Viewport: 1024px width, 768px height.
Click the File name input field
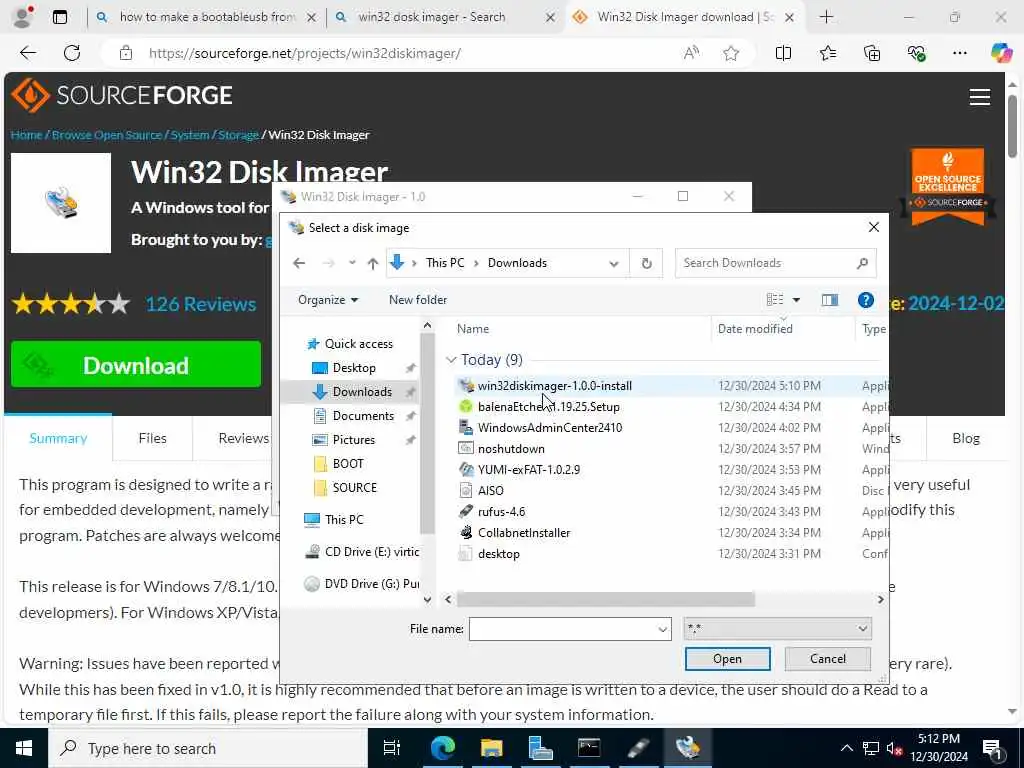click(x=562, y=630)
